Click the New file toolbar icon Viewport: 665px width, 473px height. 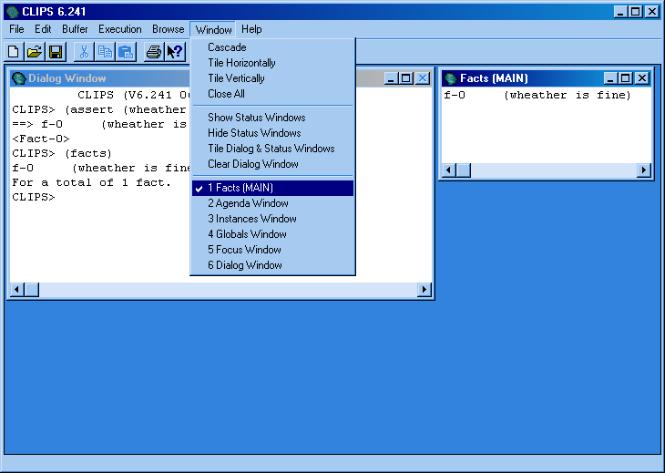(x=14, y=52)
